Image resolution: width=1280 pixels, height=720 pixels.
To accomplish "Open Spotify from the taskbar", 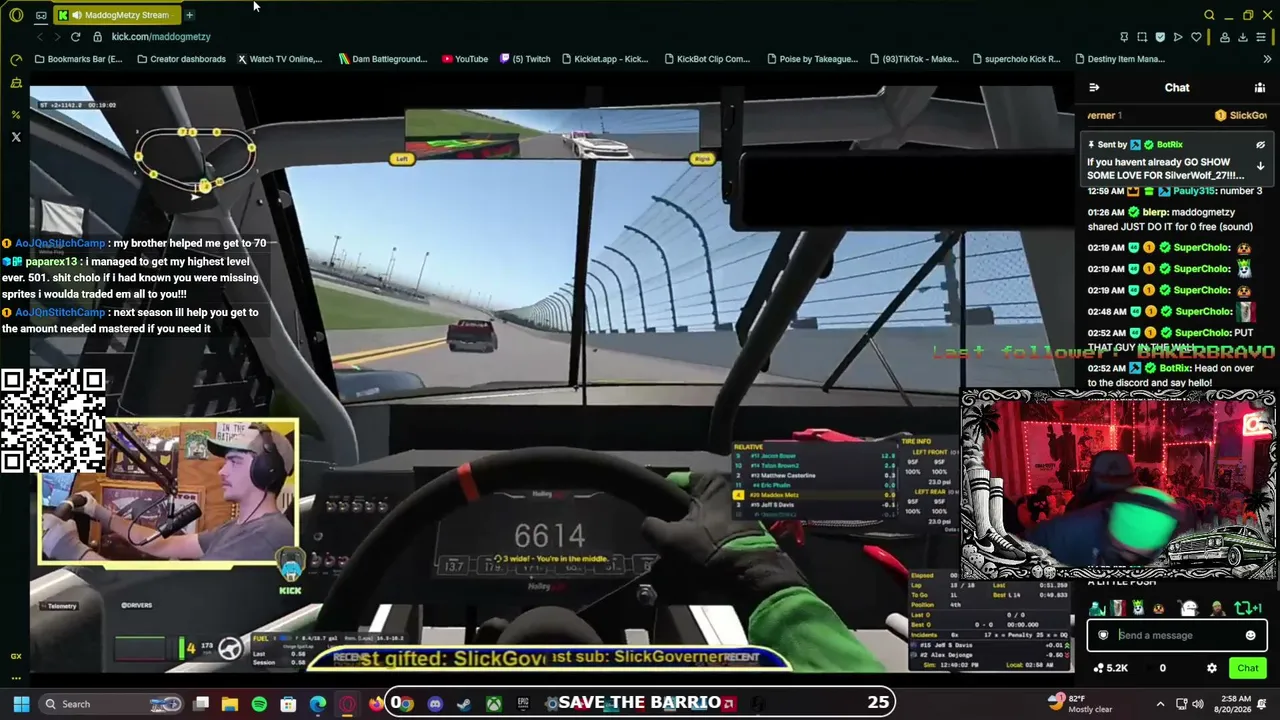I will (x=259, y=704).
